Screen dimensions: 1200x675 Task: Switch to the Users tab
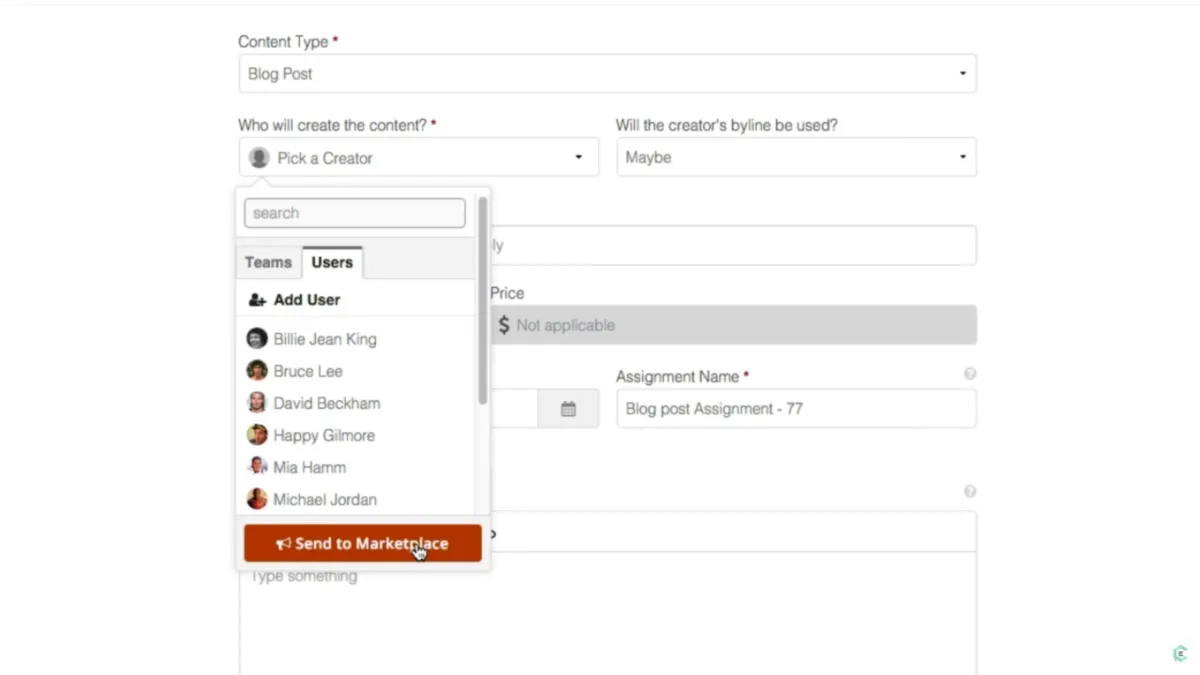[x=332, y=262]
